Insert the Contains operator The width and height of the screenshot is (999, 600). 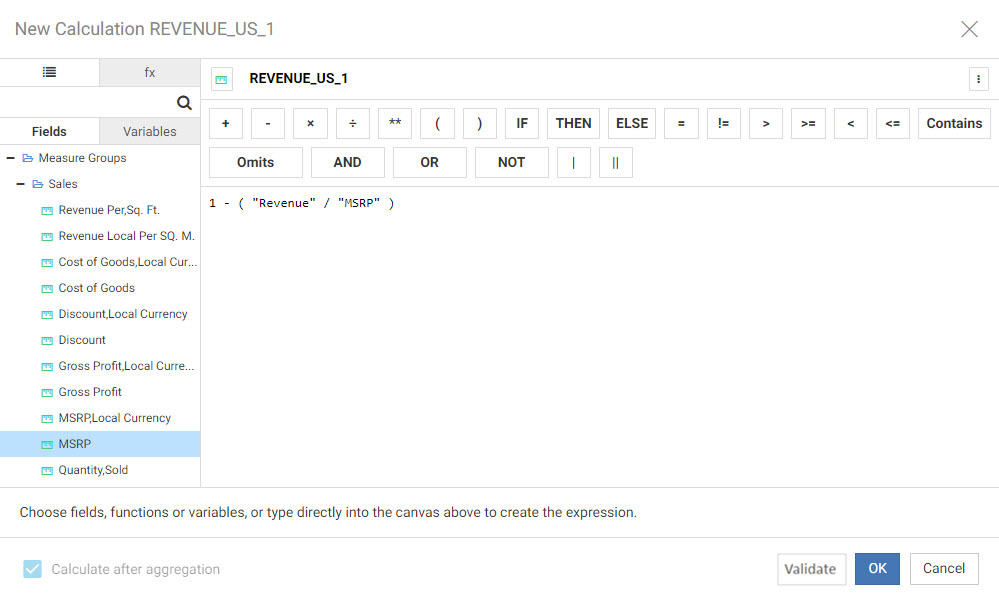pos(954,123)
